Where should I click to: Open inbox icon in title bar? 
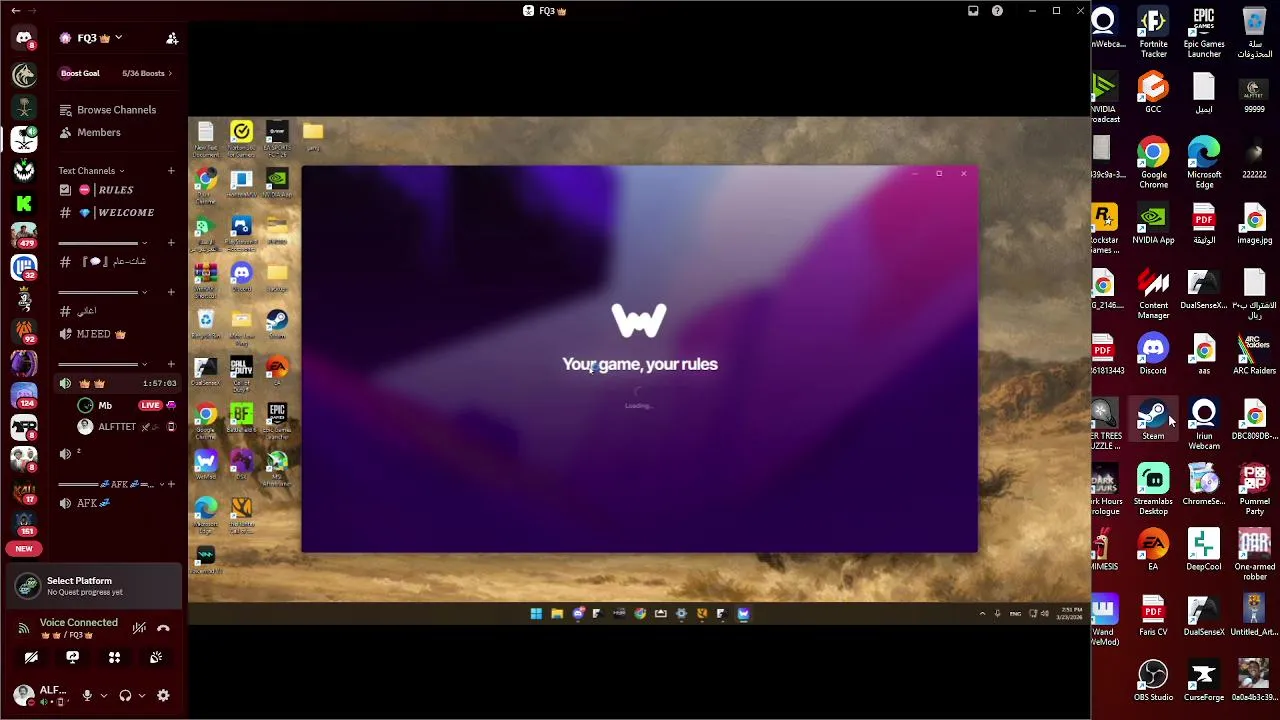(973, 11)
